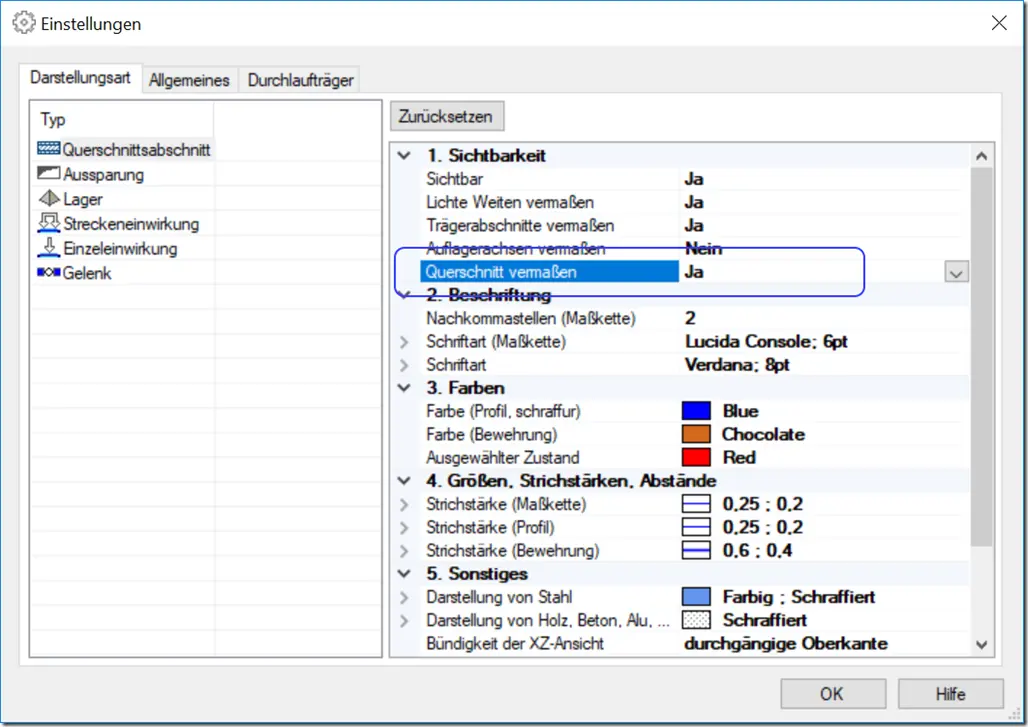Collapse the 5. Sonstiges section

click(405, 574)
